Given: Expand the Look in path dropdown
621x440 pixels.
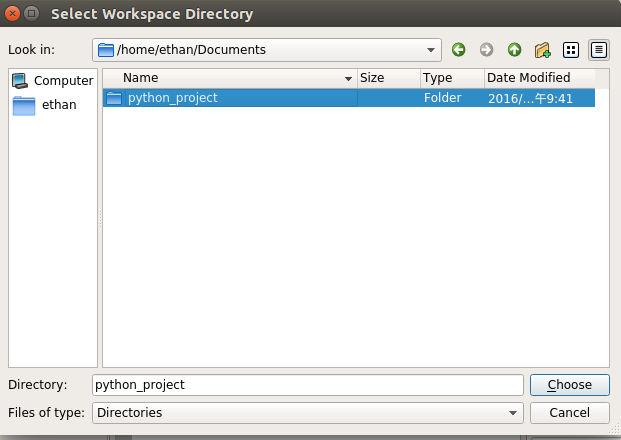Looking at the screenshot, I should [x=431, y=49].
